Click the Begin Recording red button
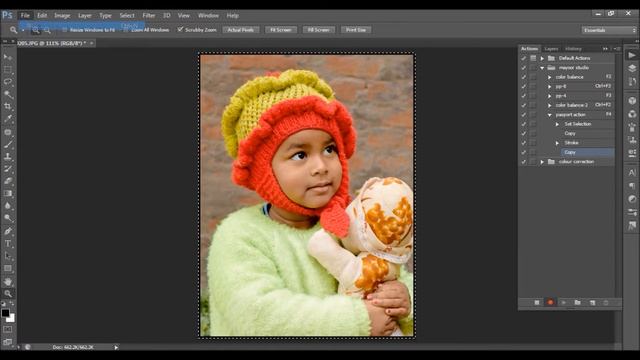The image size is (640, 360). (550, 302)
